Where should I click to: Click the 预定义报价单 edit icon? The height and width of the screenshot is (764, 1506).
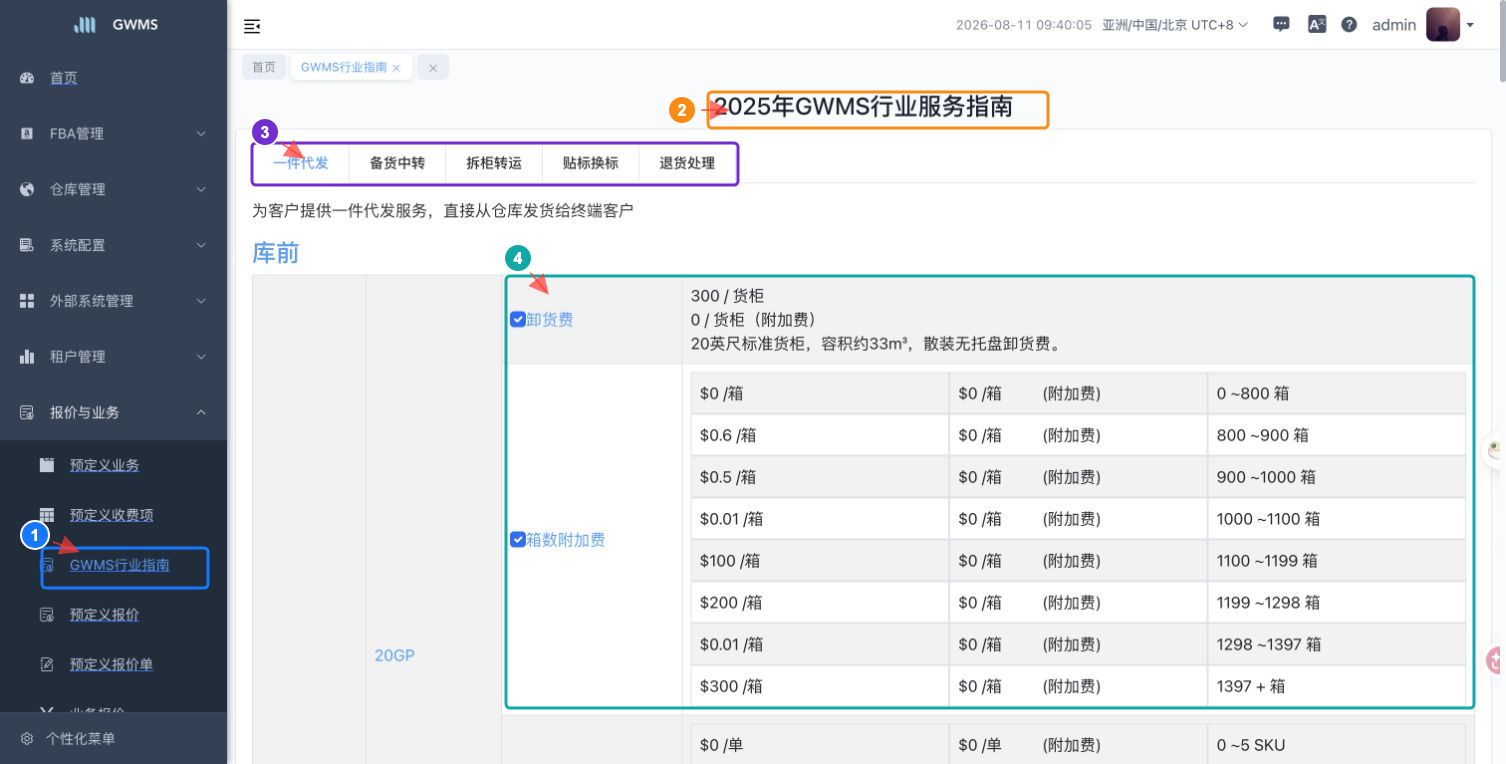point(47,664)
